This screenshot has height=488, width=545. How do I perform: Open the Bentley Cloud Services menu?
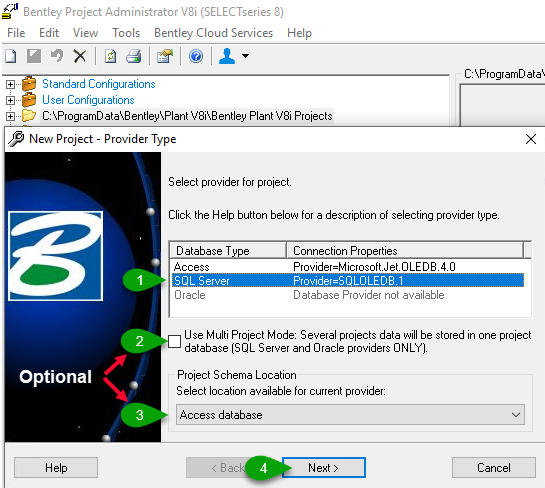pos(214,33)
